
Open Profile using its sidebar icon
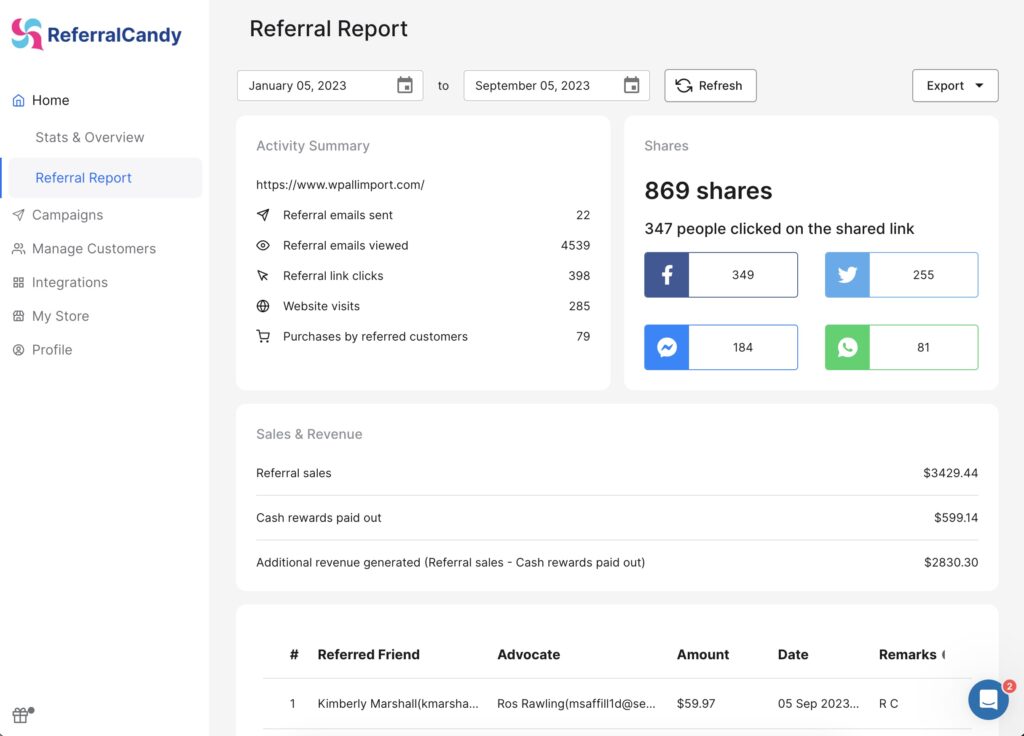(17, 349)
